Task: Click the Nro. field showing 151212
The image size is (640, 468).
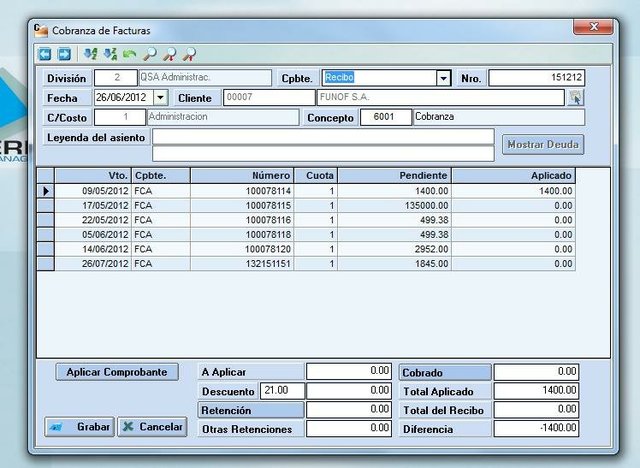Action: click(x=537, y=78)
